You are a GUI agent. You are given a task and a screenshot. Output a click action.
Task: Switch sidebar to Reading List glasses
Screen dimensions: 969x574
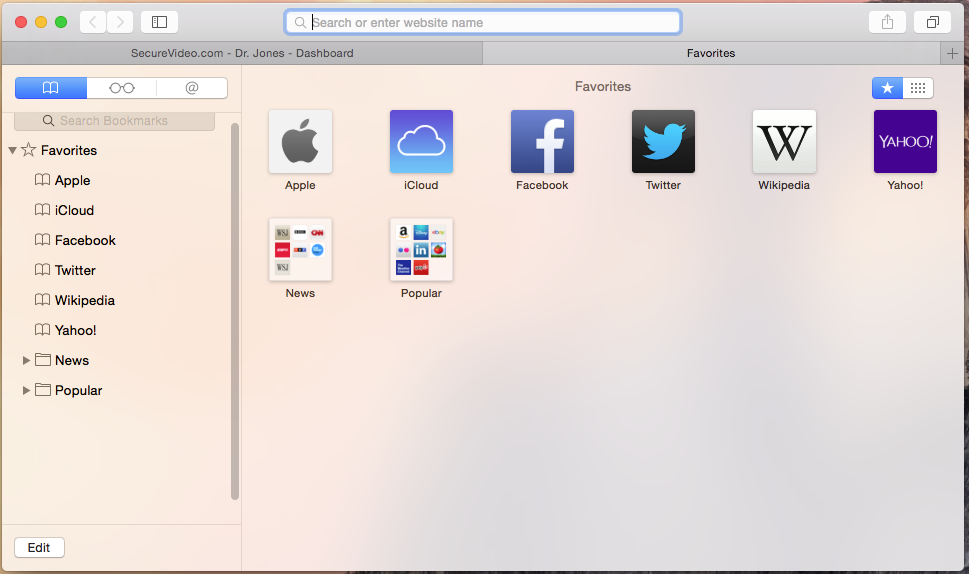(x=122, y=88)
